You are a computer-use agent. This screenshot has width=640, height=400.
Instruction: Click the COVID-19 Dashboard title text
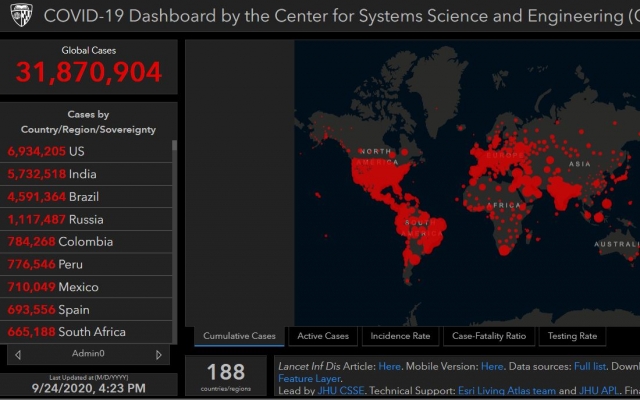[x=342, y=16]
